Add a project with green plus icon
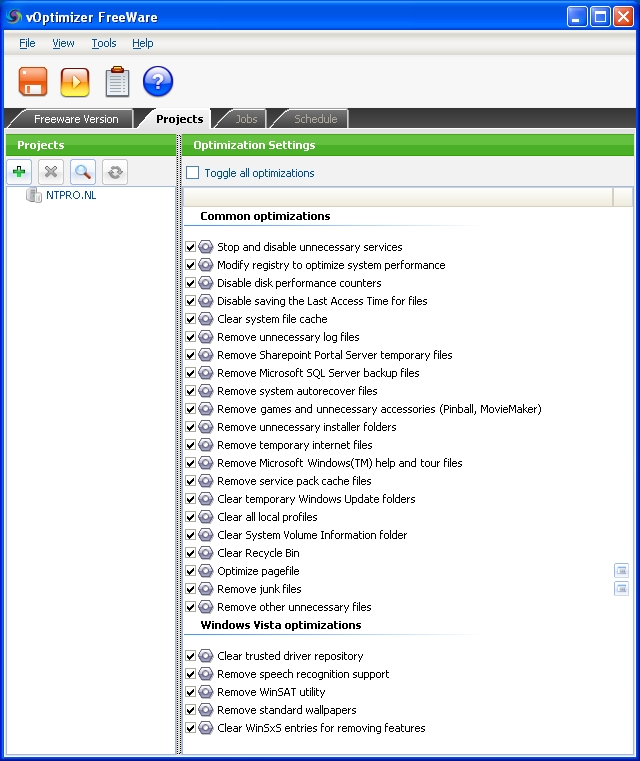The width and height of the screenshot is (640, 761). pos(19,172)
